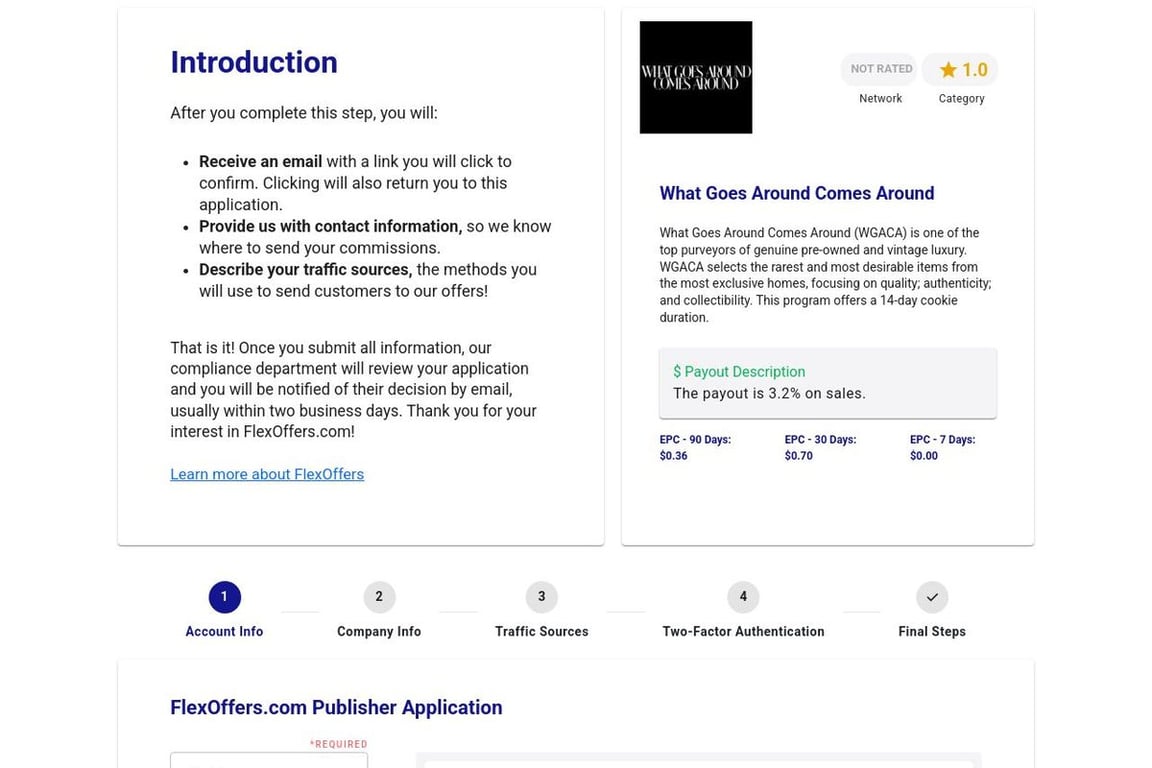Click the Network label under NOT RATED

(x=880, y=98)
